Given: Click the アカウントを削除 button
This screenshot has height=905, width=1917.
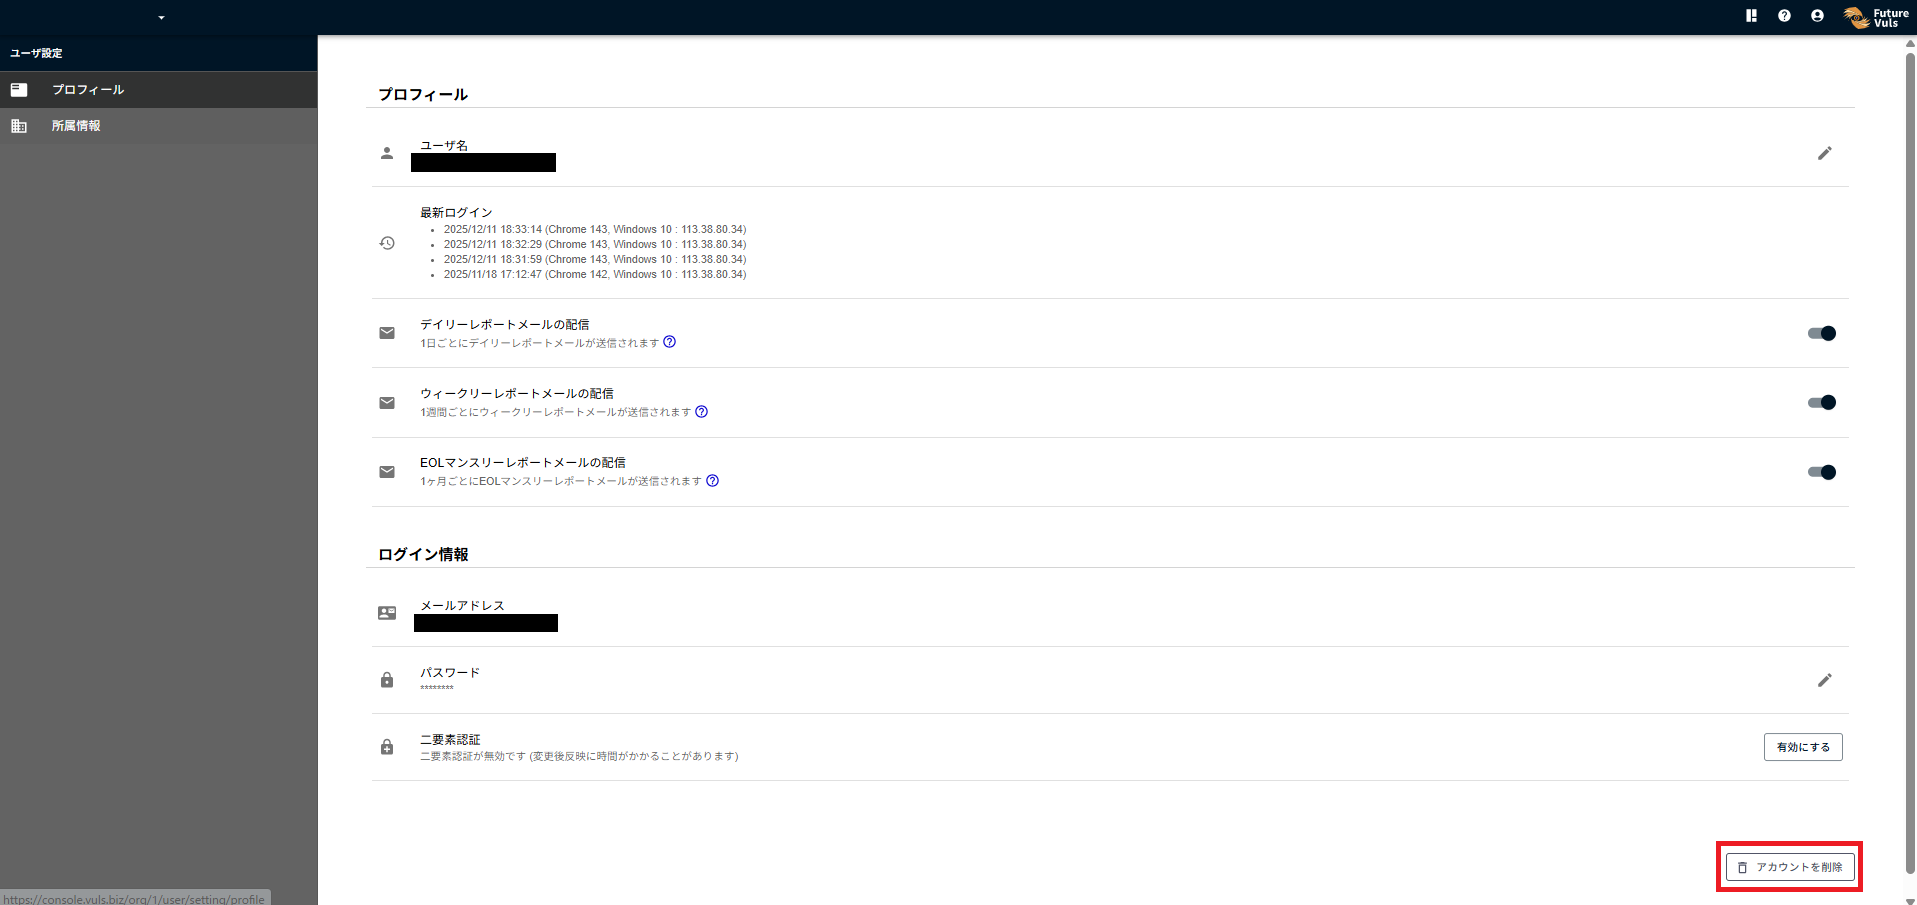Looking at the screenshot, I should coord(1790,867).
